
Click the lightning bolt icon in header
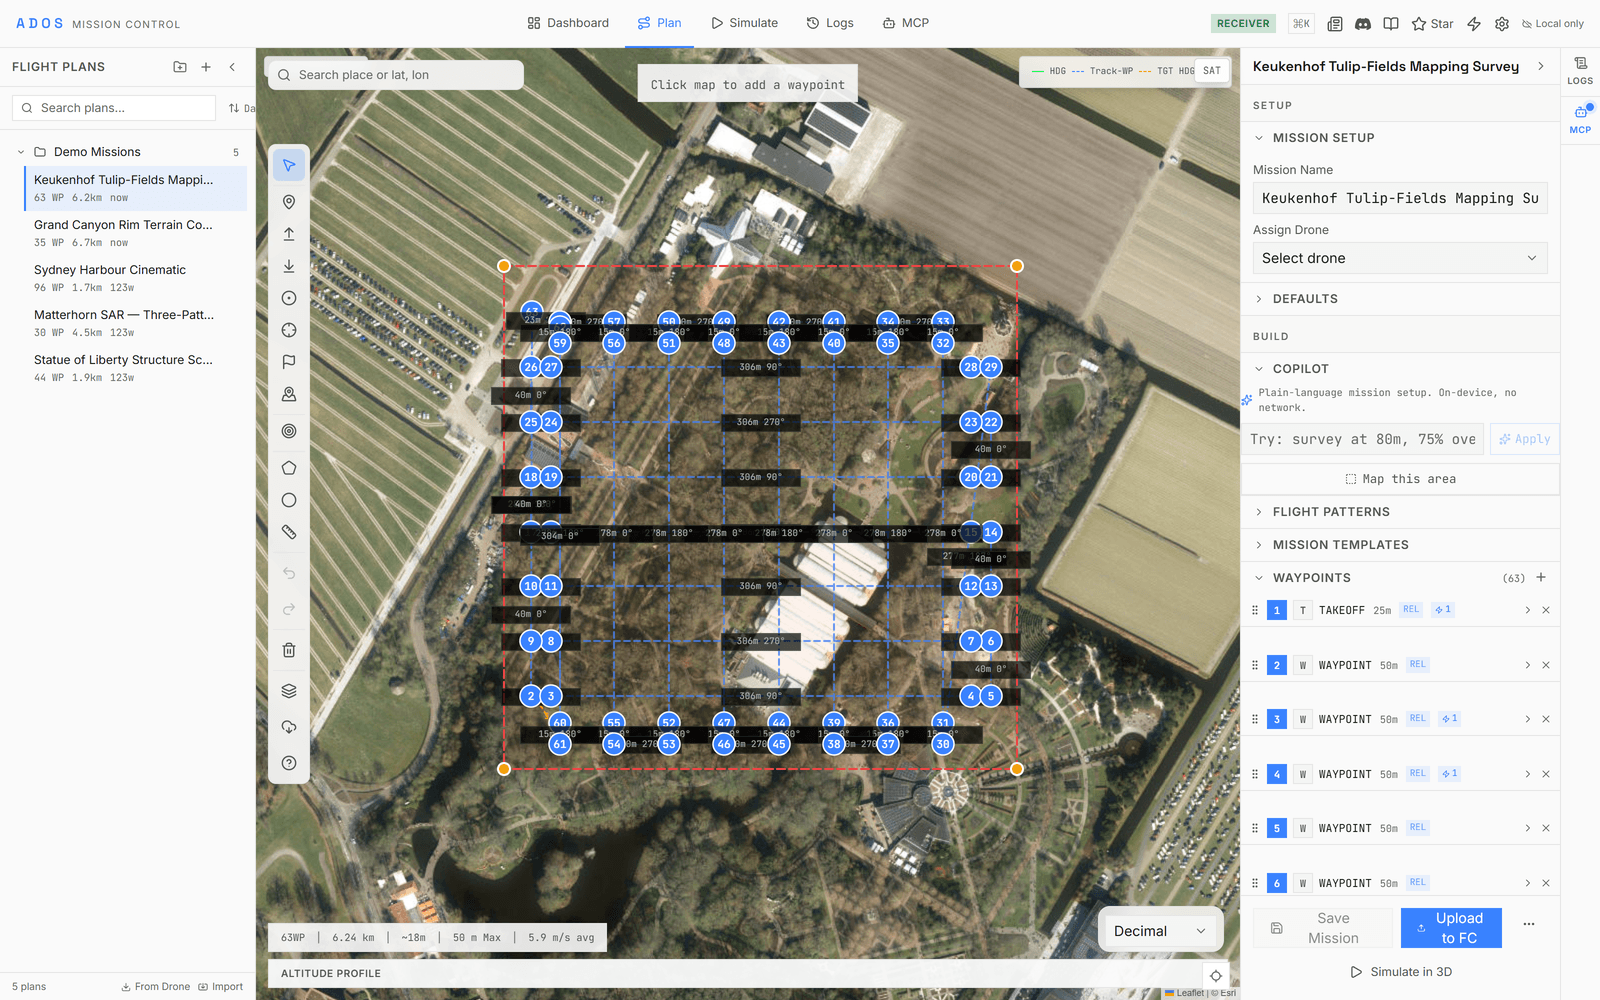(1474, 23)
